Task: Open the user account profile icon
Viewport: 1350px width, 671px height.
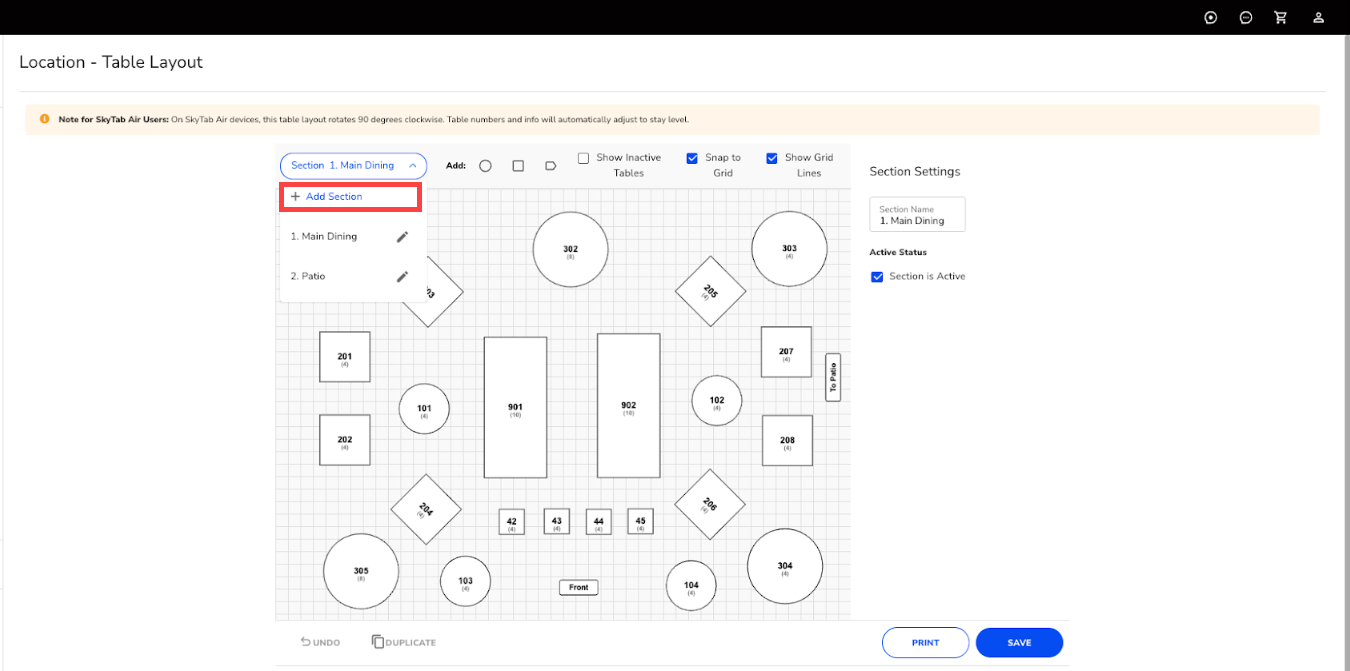Action: 1319,17
